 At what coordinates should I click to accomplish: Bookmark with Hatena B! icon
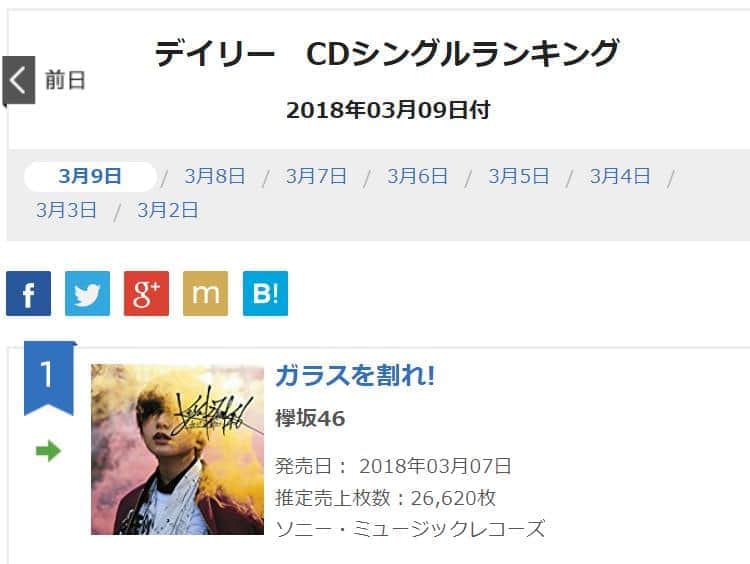(x=265, y=293)
